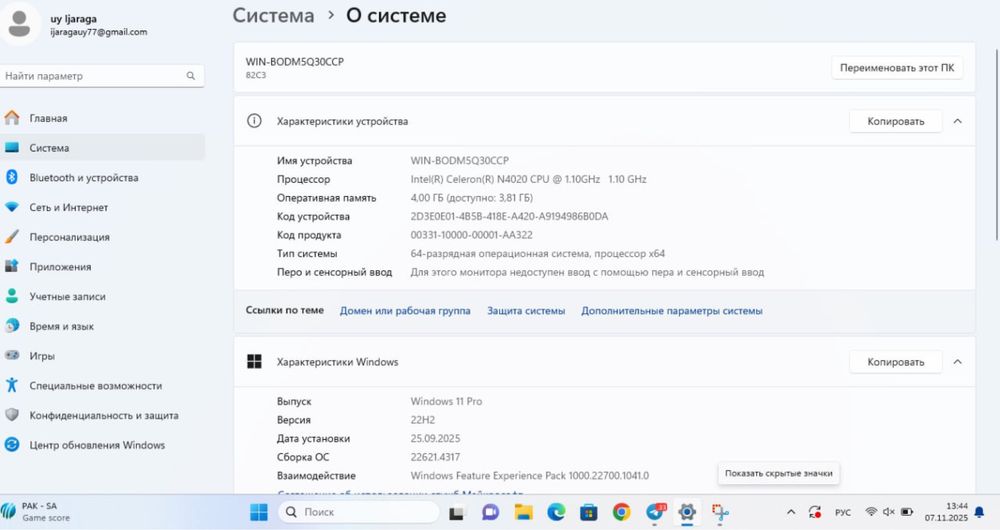Open Bluetooth и устройства settings
1000x530 pixels.
102,177
